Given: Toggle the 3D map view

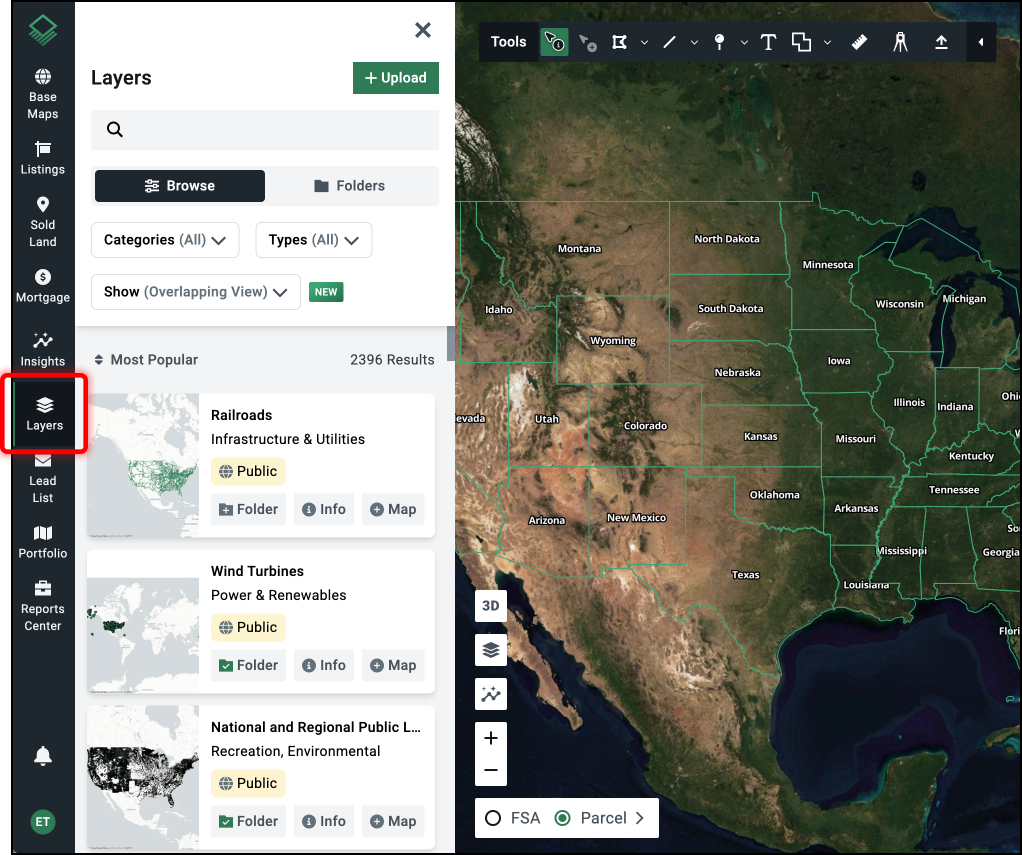Looking at the screenshot, I should pos(491,606).
